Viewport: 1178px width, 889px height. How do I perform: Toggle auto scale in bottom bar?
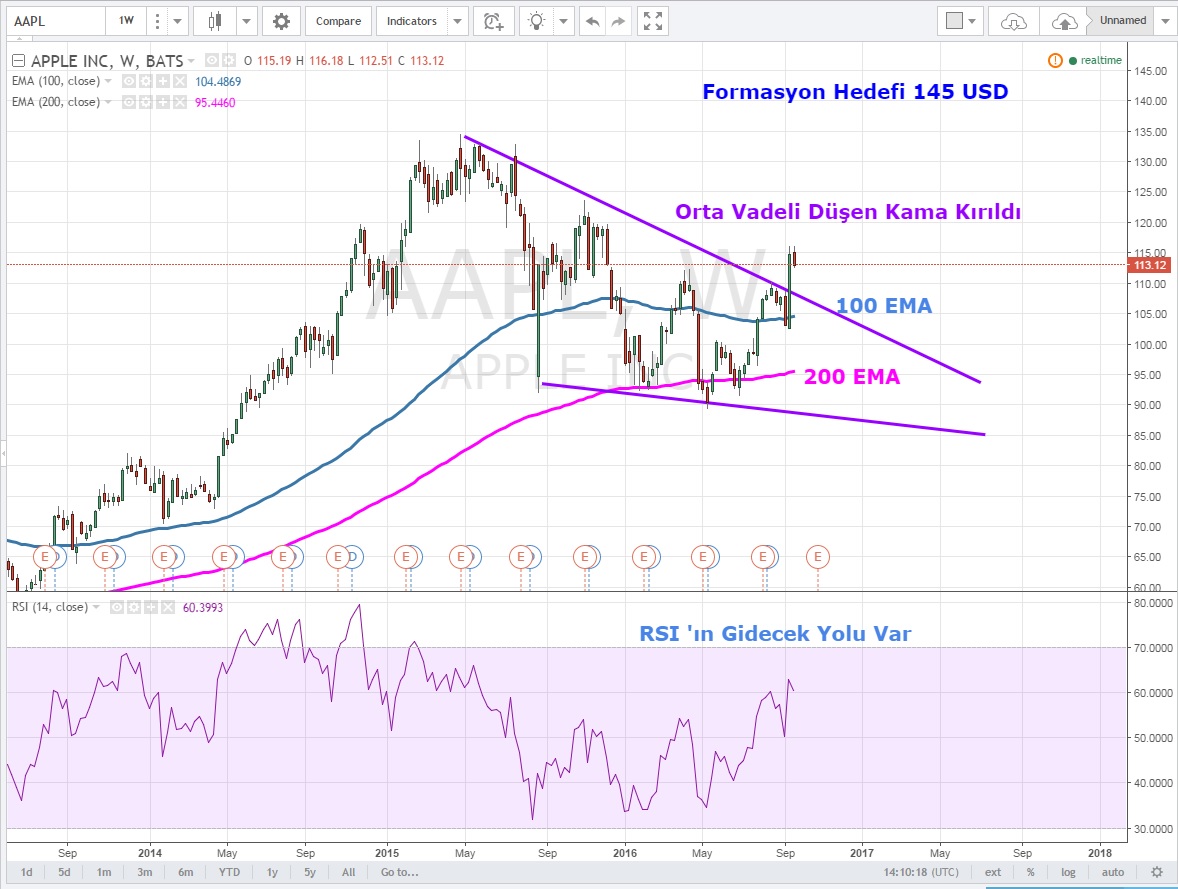(1113, 872)
